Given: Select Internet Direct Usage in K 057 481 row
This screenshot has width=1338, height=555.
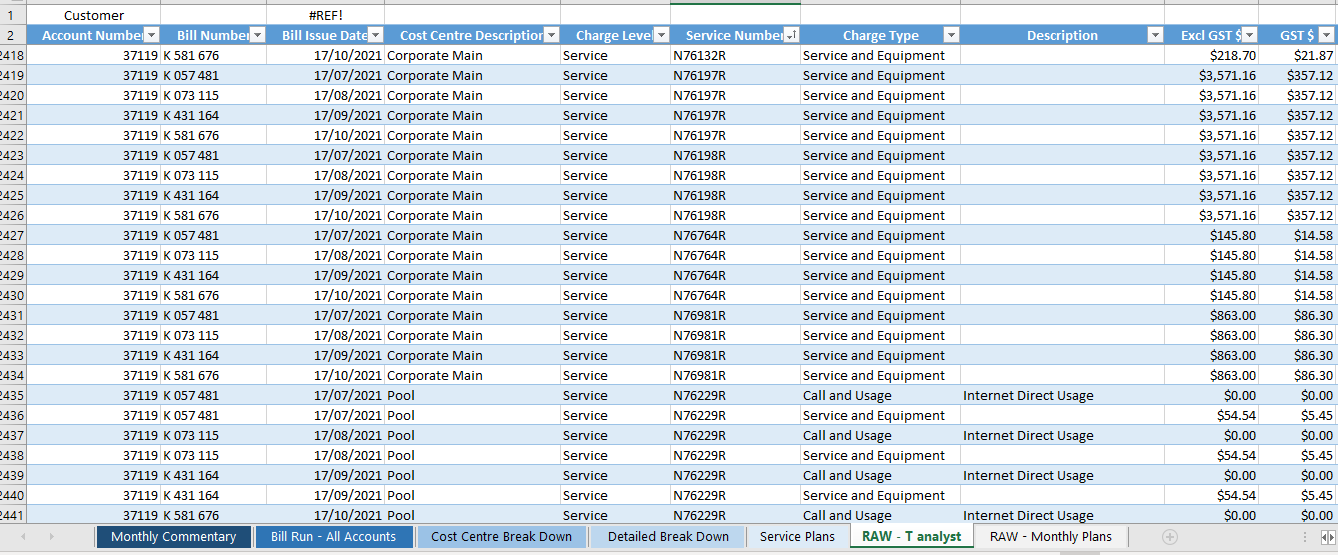Looking at the screenshot, I should click(x=1062, y=396).
